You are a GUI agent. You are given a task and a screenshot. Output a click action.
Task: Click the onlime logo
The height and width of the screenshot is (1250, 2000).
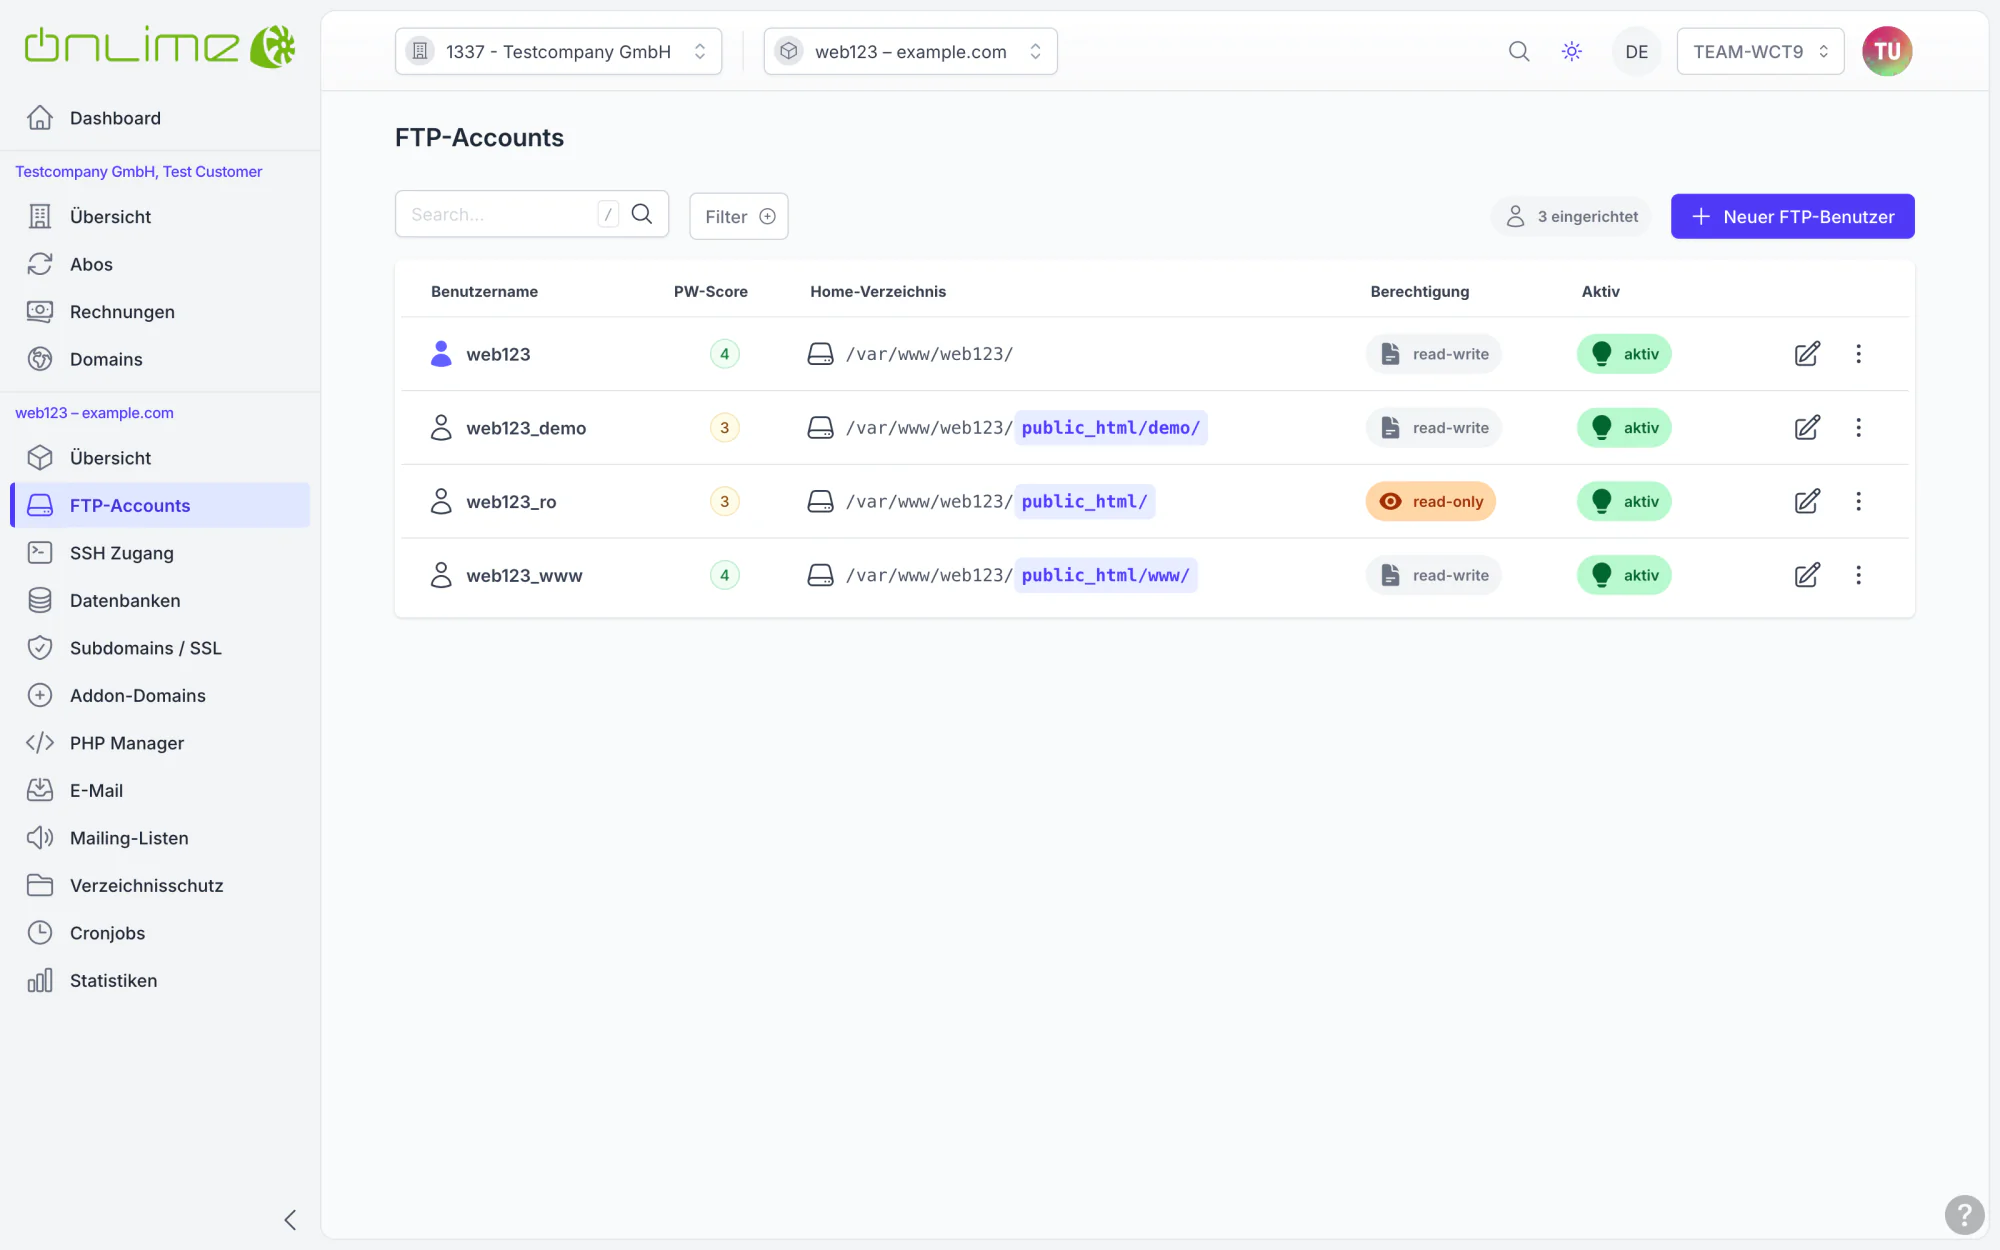160,47
